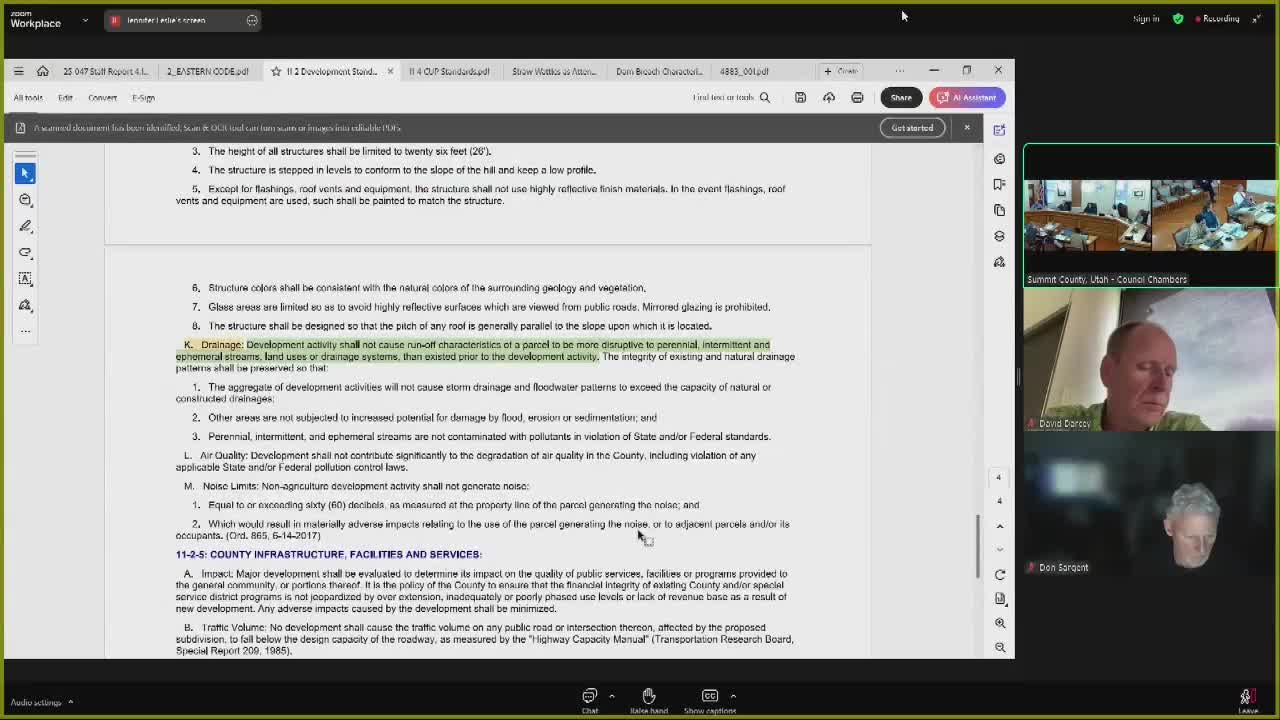The width and height of the screenshot is (1280, 720).
Task: Save the document with the disk icon
Action: (x=800, y=98)
